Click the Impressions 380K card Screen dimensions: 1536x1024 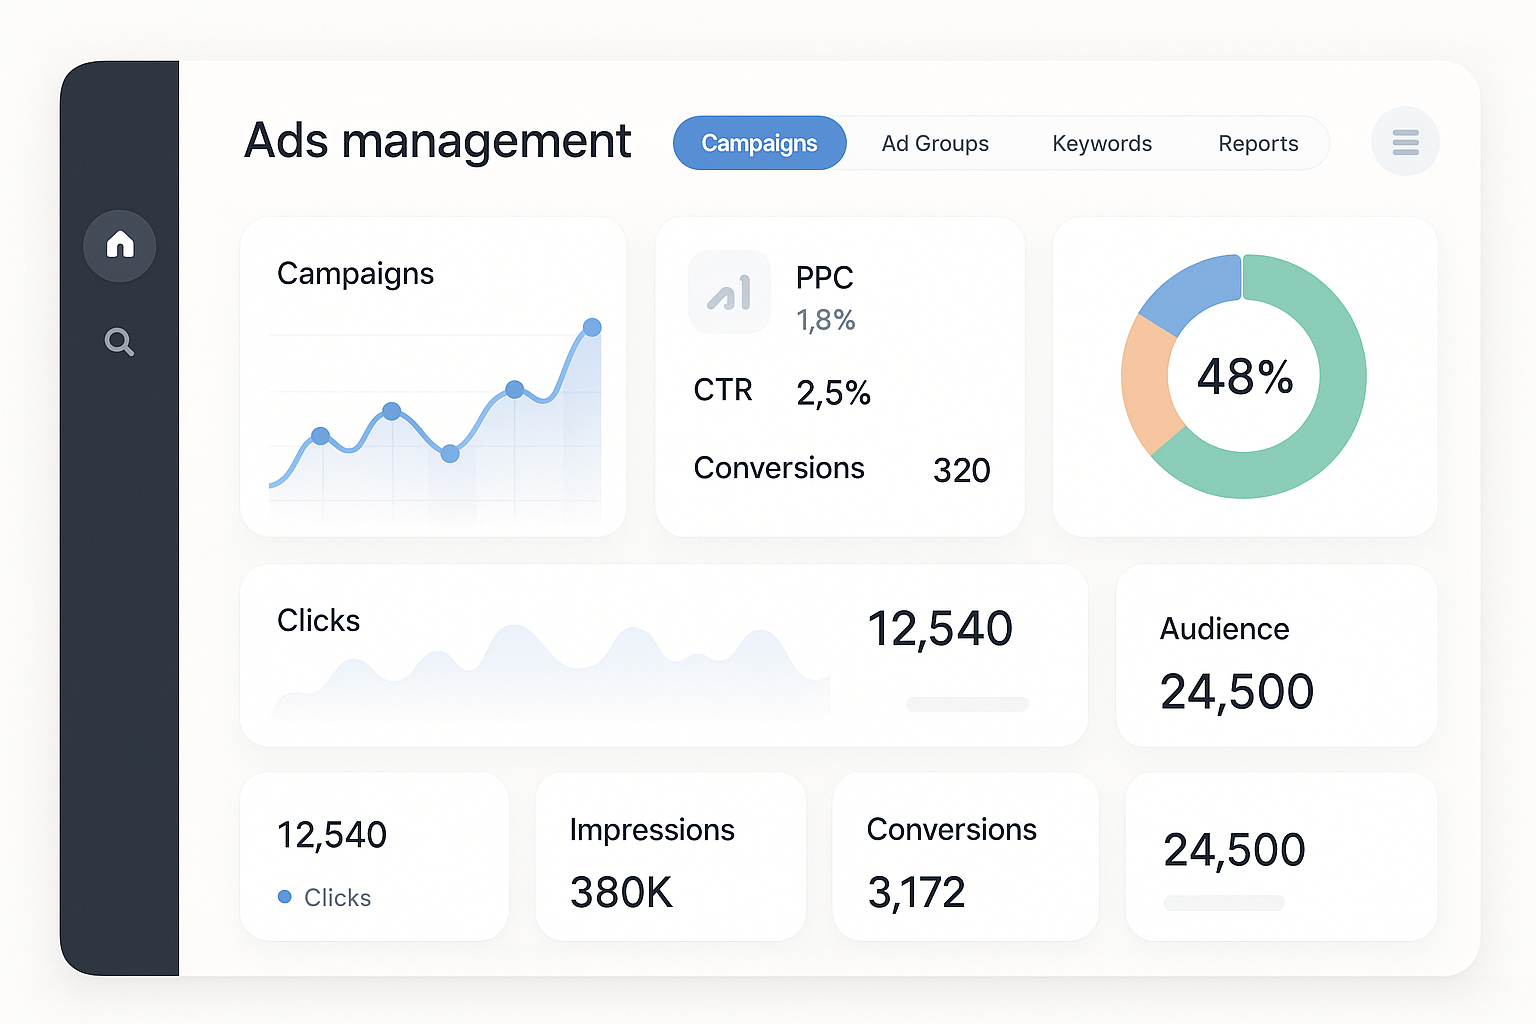[x=669, y=856]
